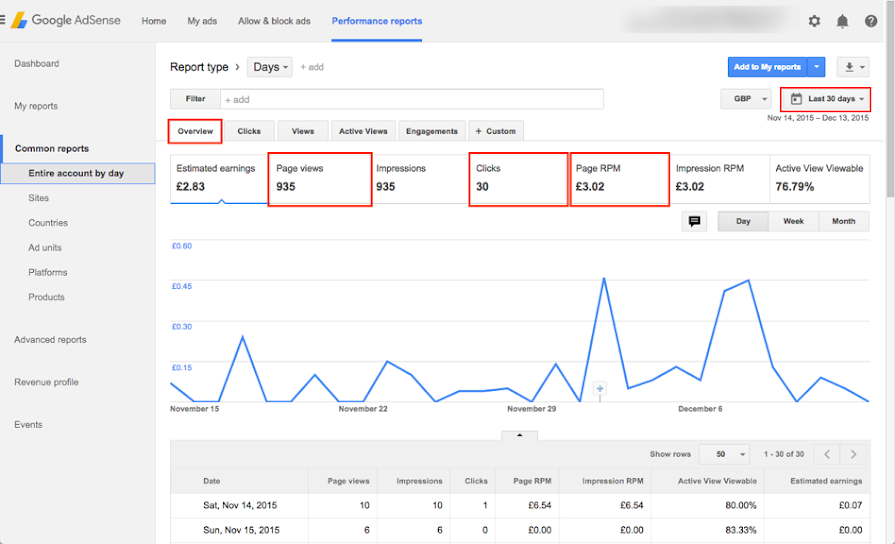Click the download report icon
The image size is (895, 544).
(x=853, y=67)
